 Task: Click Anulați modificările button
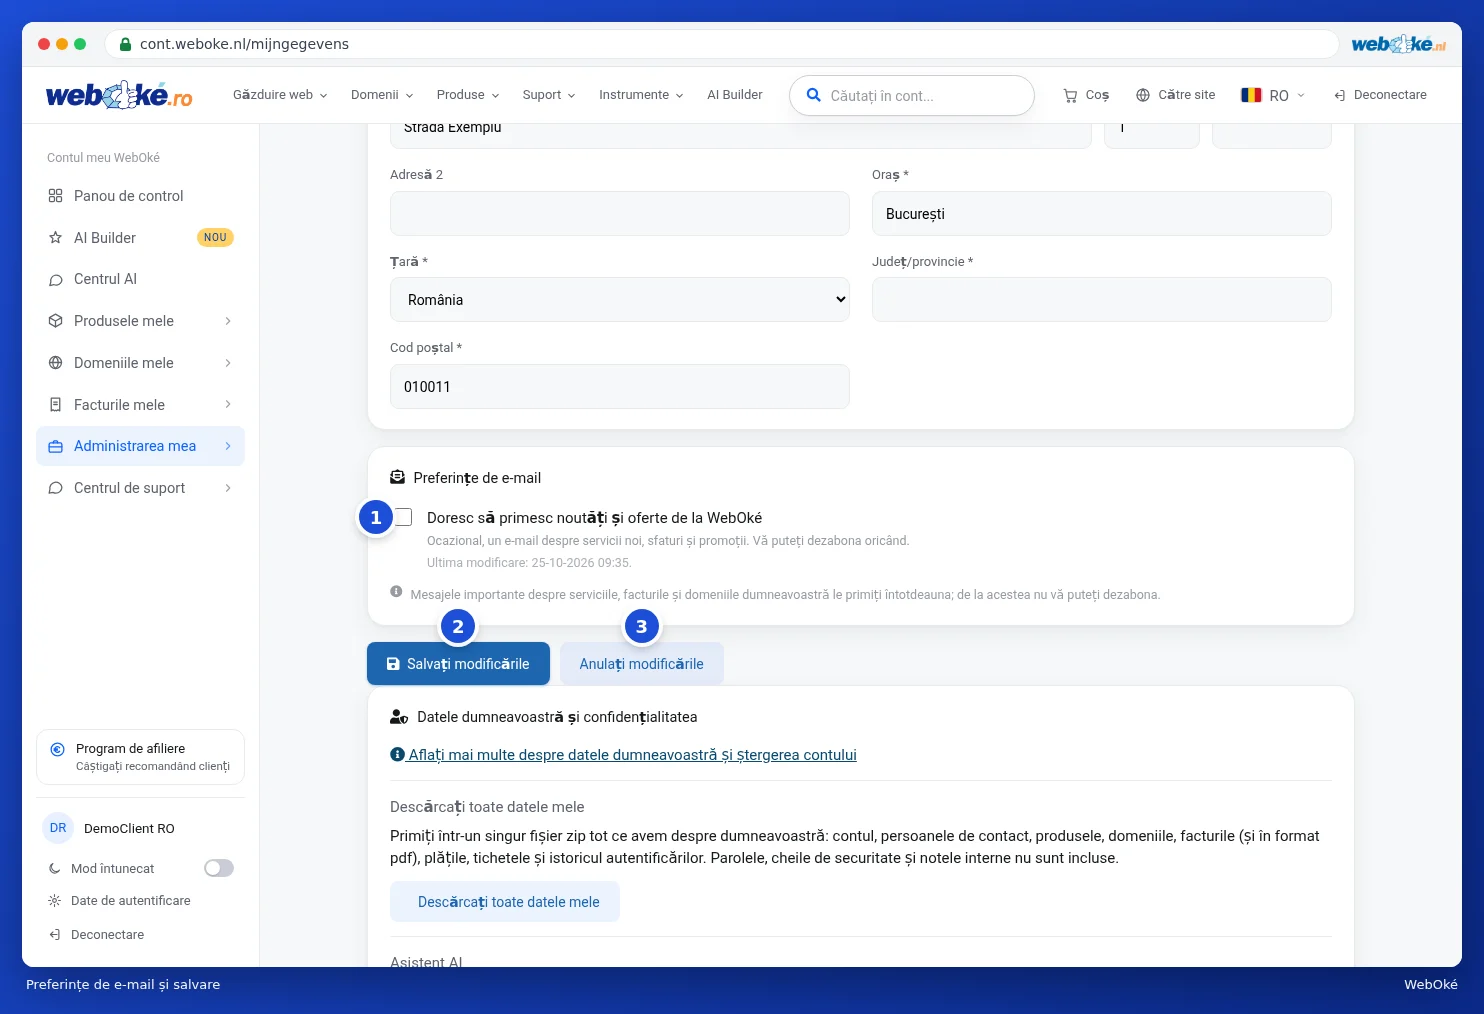coord(642,664)
